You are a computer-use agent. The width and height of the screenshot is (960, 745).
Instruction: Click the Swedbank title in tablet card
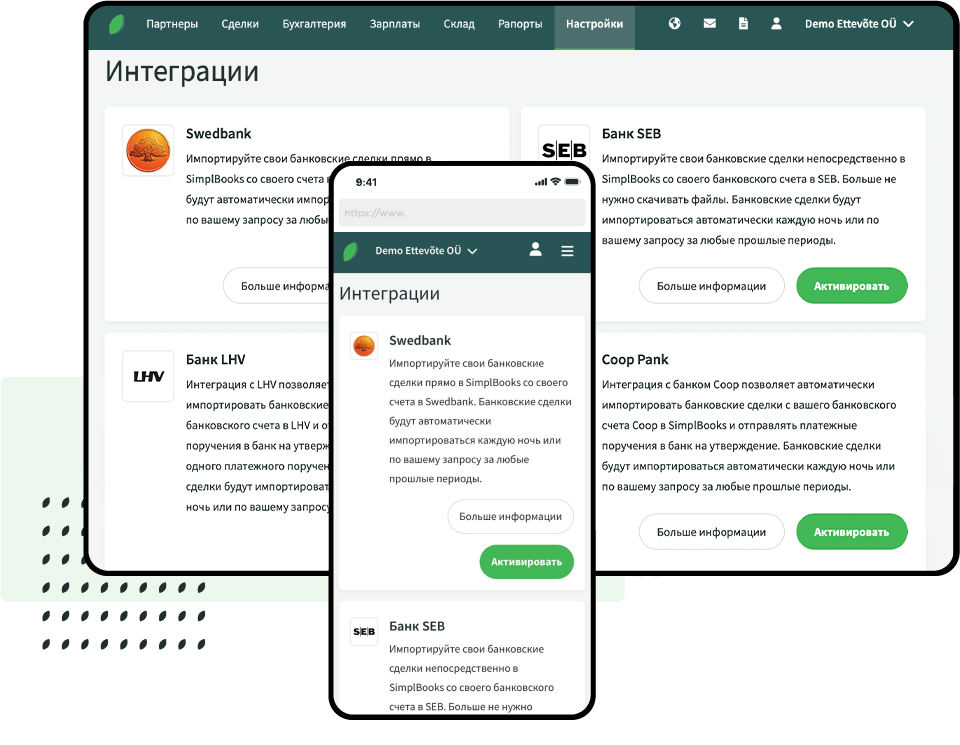219,133
